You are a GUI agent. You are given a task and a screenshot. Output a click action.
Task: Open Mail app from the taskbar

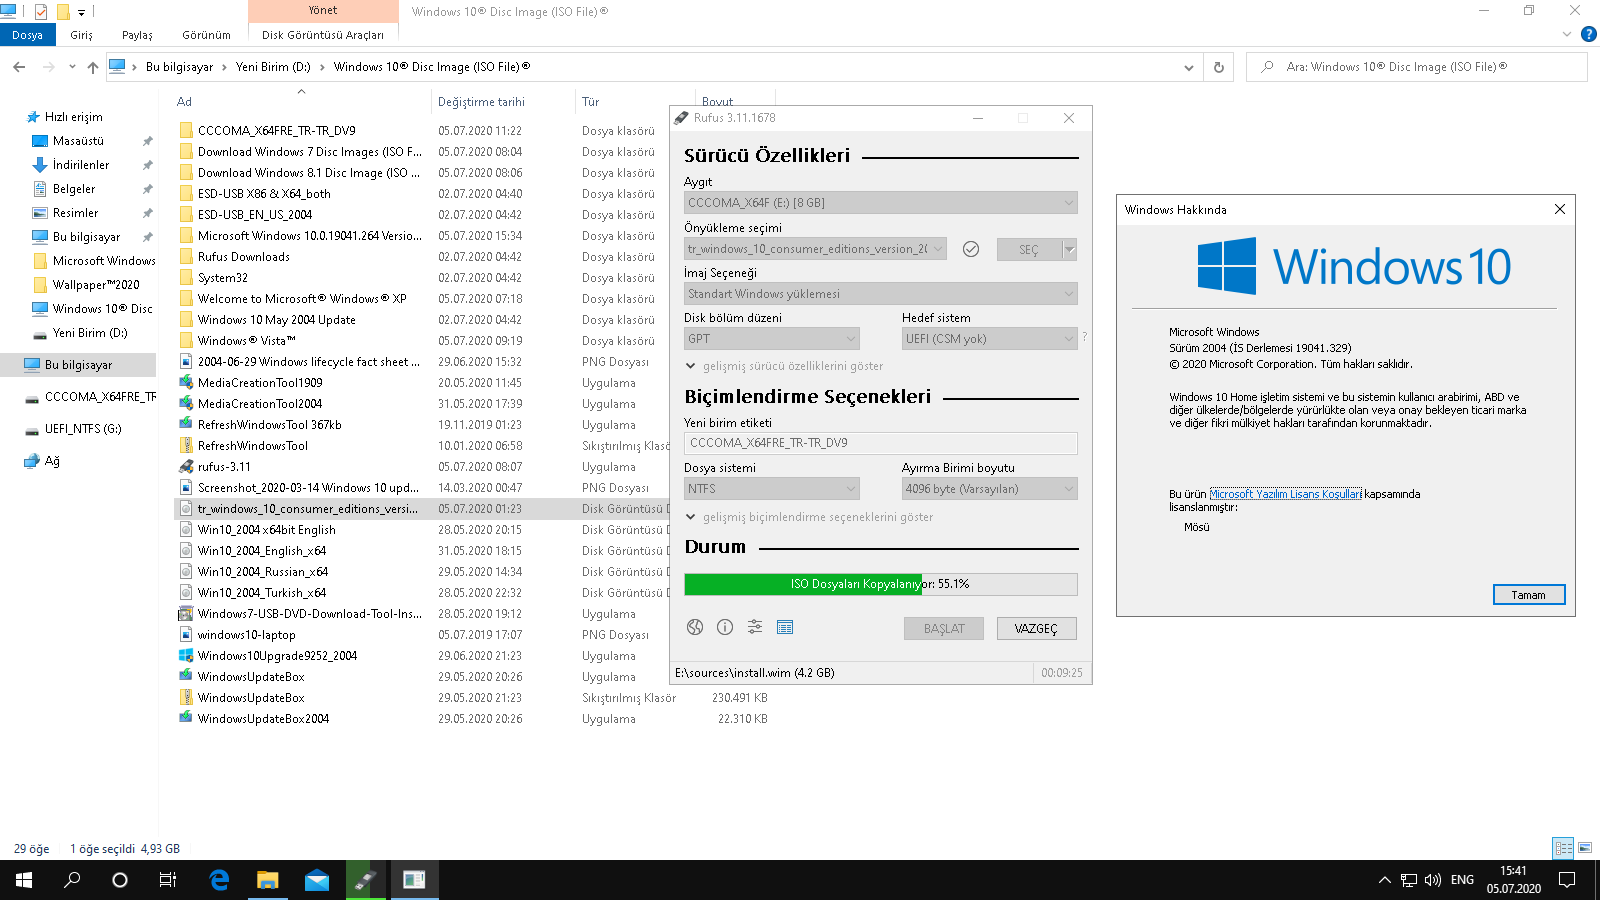[317, 880]
